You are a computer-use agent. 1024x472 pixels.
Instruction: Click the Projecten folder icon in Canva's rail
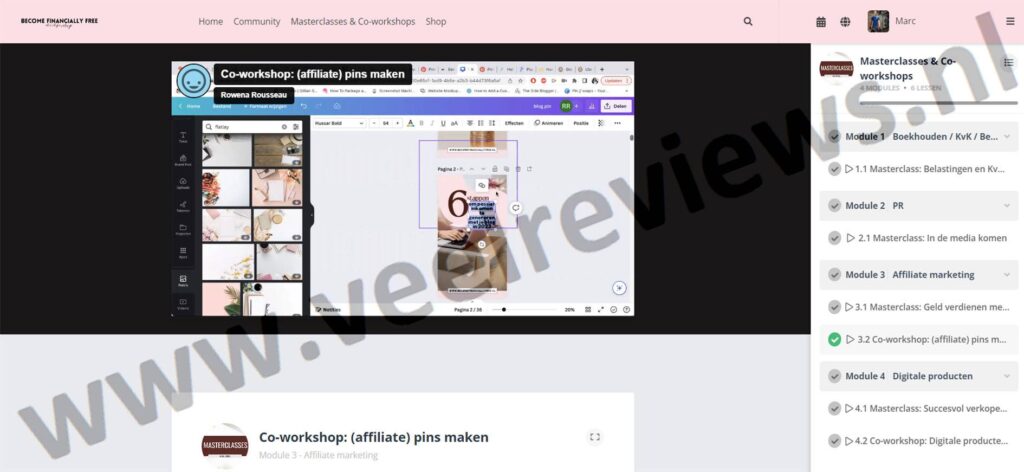[x=183, y=230]
